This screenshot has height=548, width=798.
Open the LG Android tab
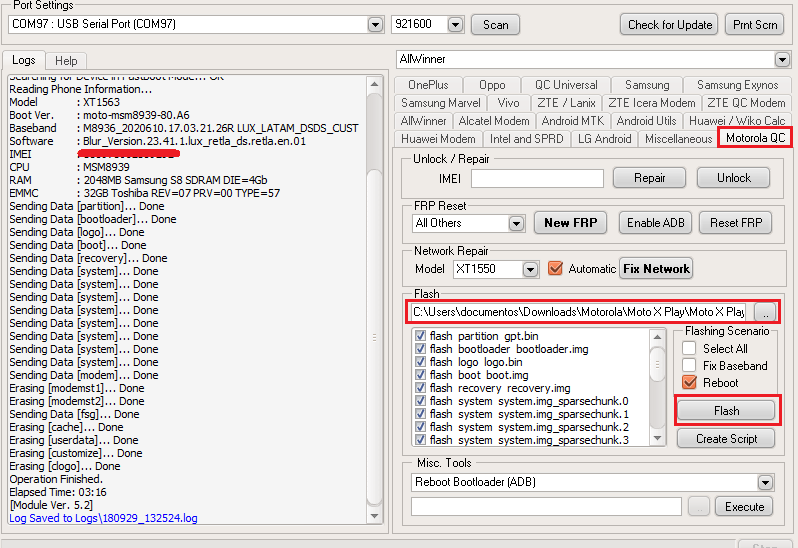tap(604, 139)
